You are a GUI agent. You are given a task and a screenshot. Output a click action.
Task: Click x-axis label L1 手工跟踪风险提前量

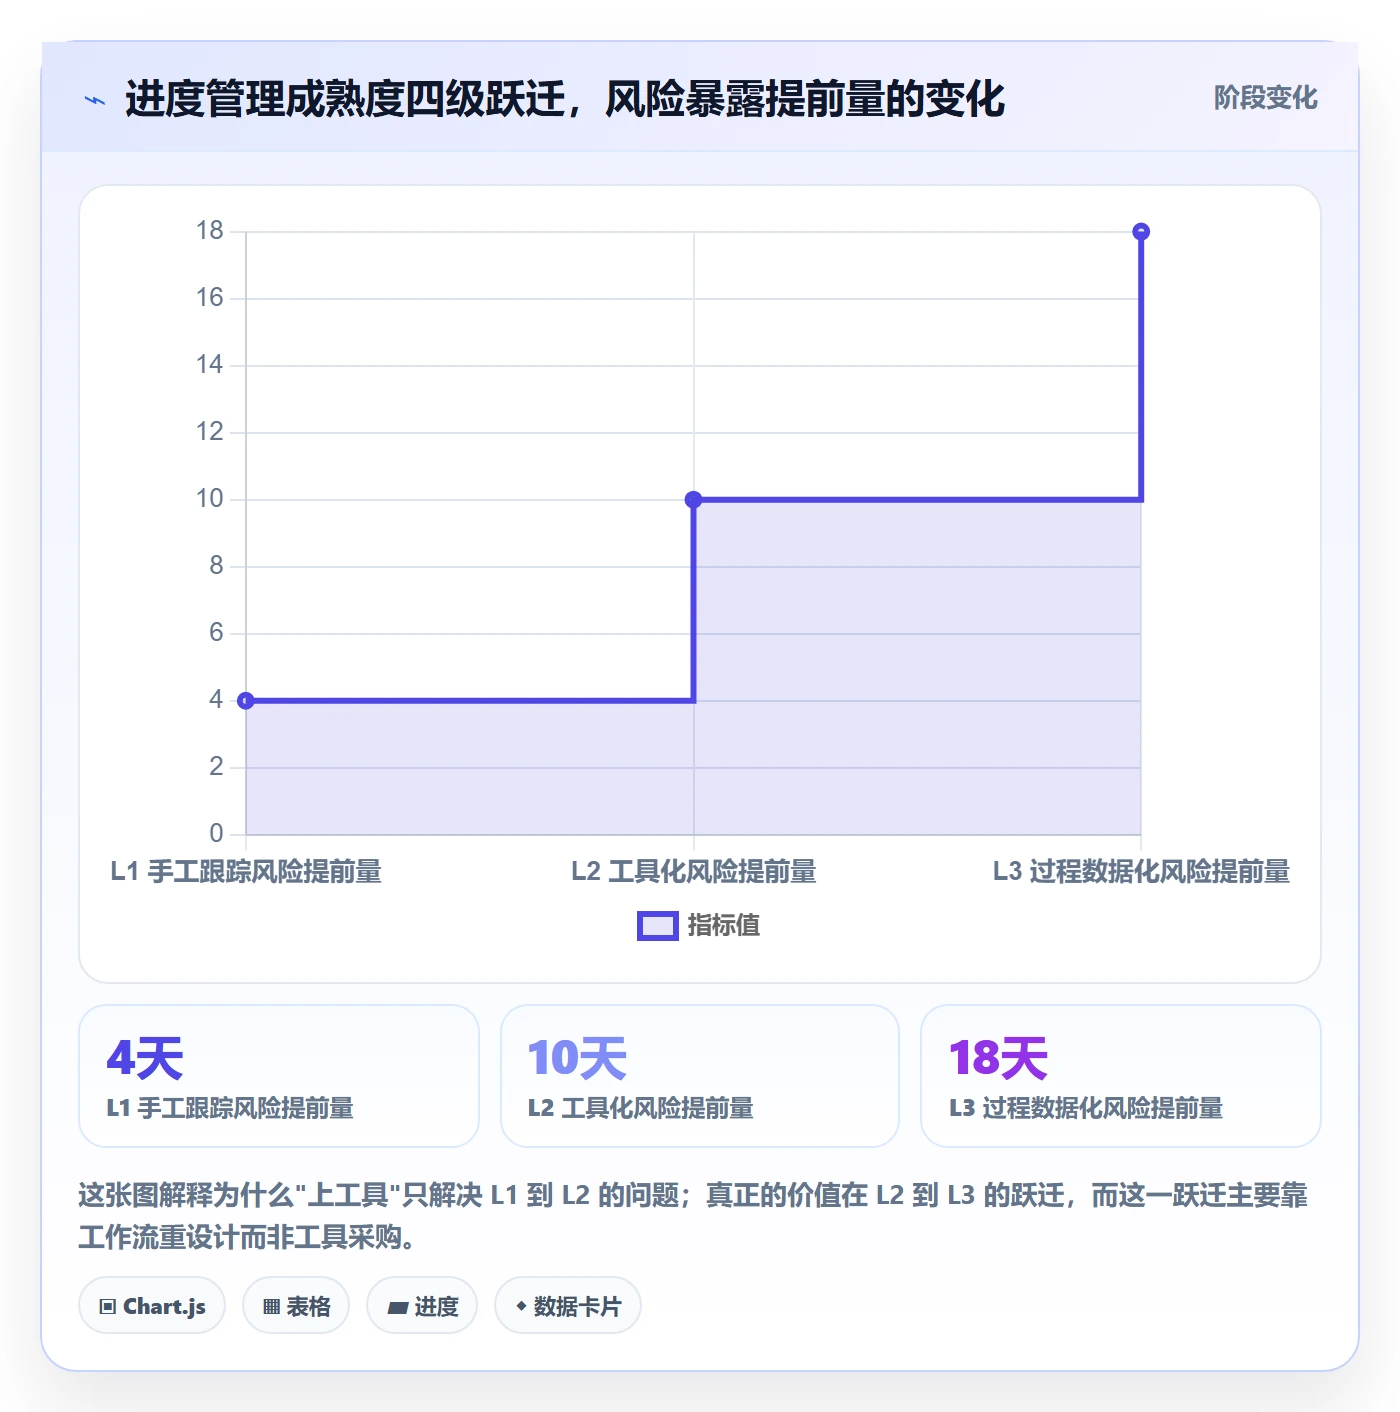(x=246, y=872)
